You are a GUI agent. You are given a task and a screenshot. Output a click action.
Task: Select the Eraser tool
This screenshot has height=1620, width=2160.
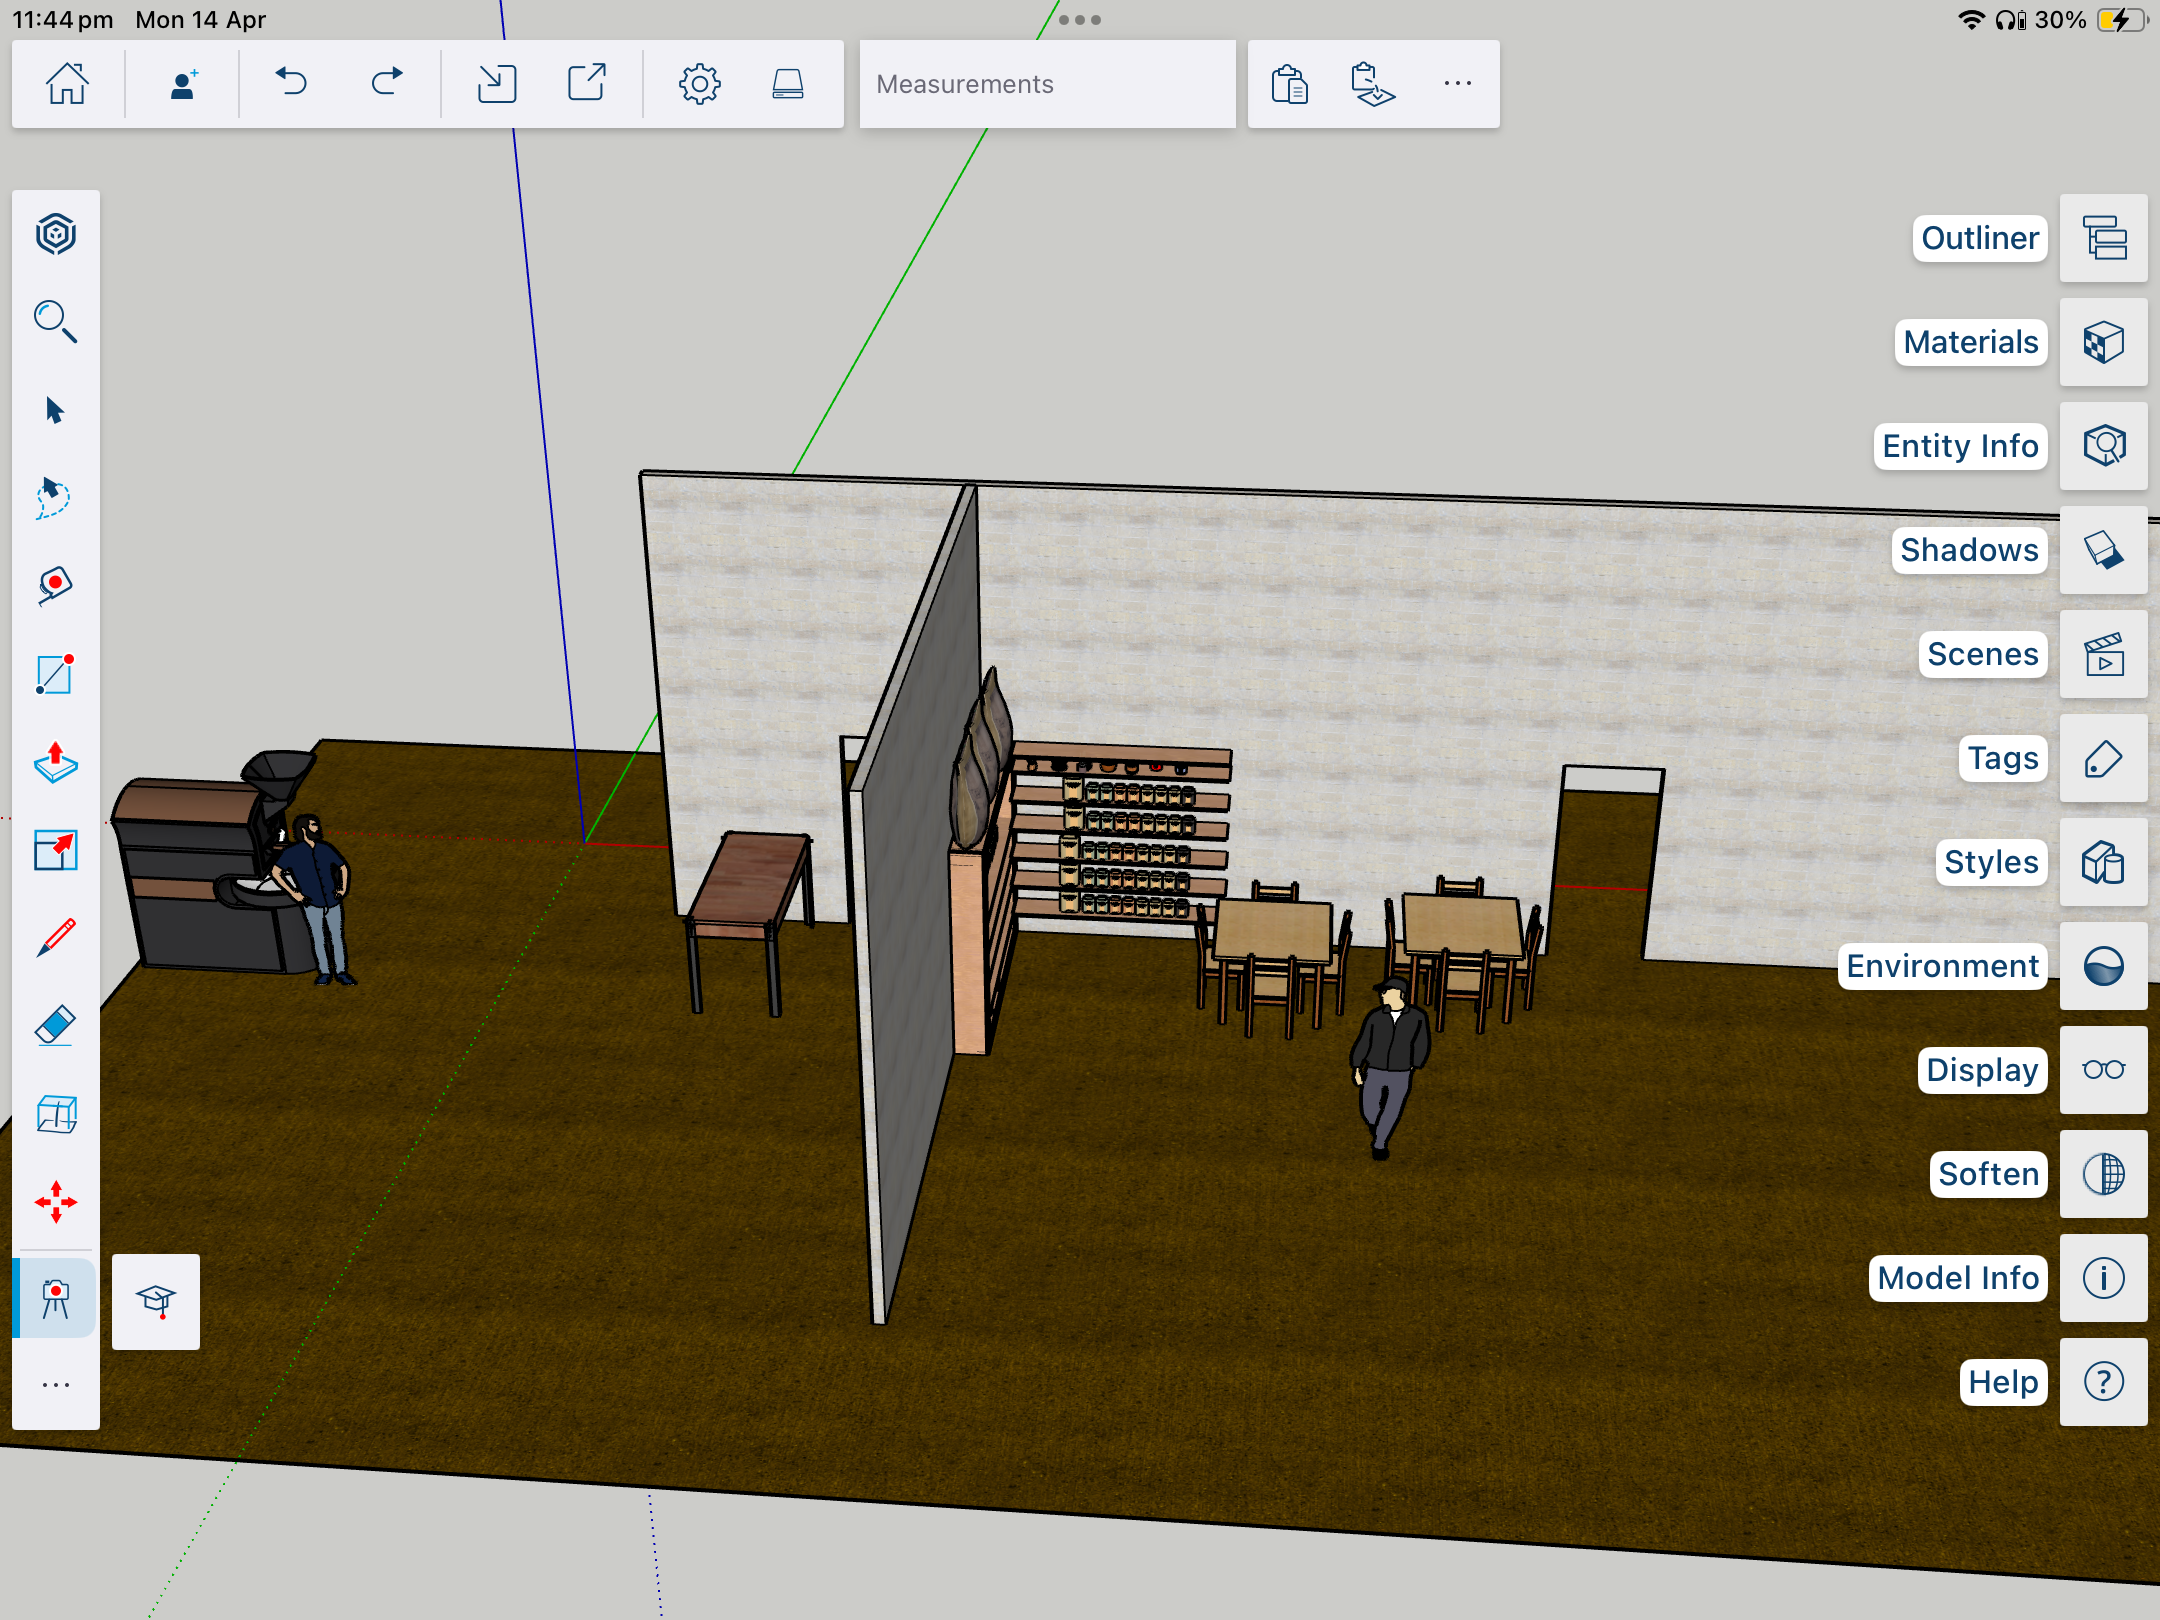tap(56, 1026)
